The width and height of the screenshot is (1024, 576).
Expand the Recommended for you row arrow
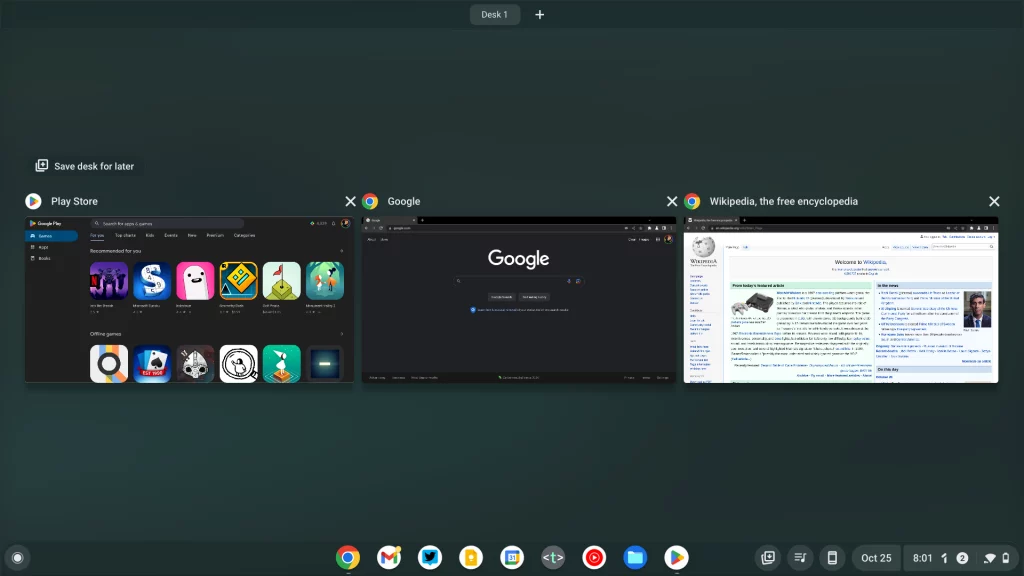(x=342, y=251)
